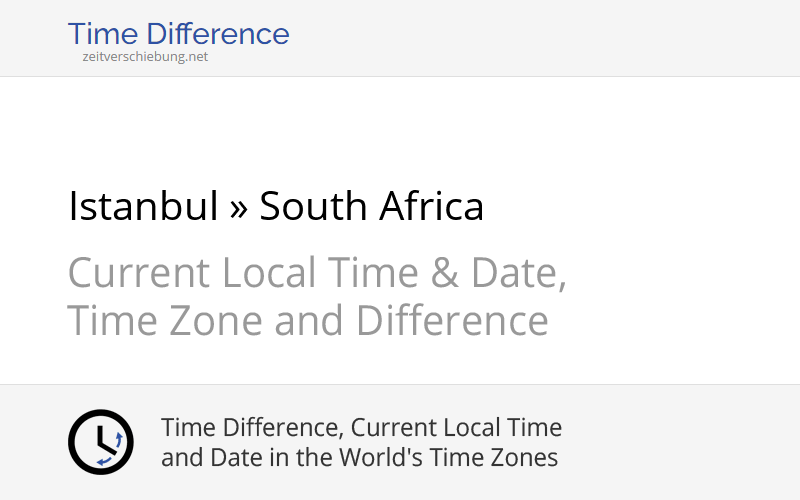Click the footer line ending "World's Time Zones"

coord(359,458)
